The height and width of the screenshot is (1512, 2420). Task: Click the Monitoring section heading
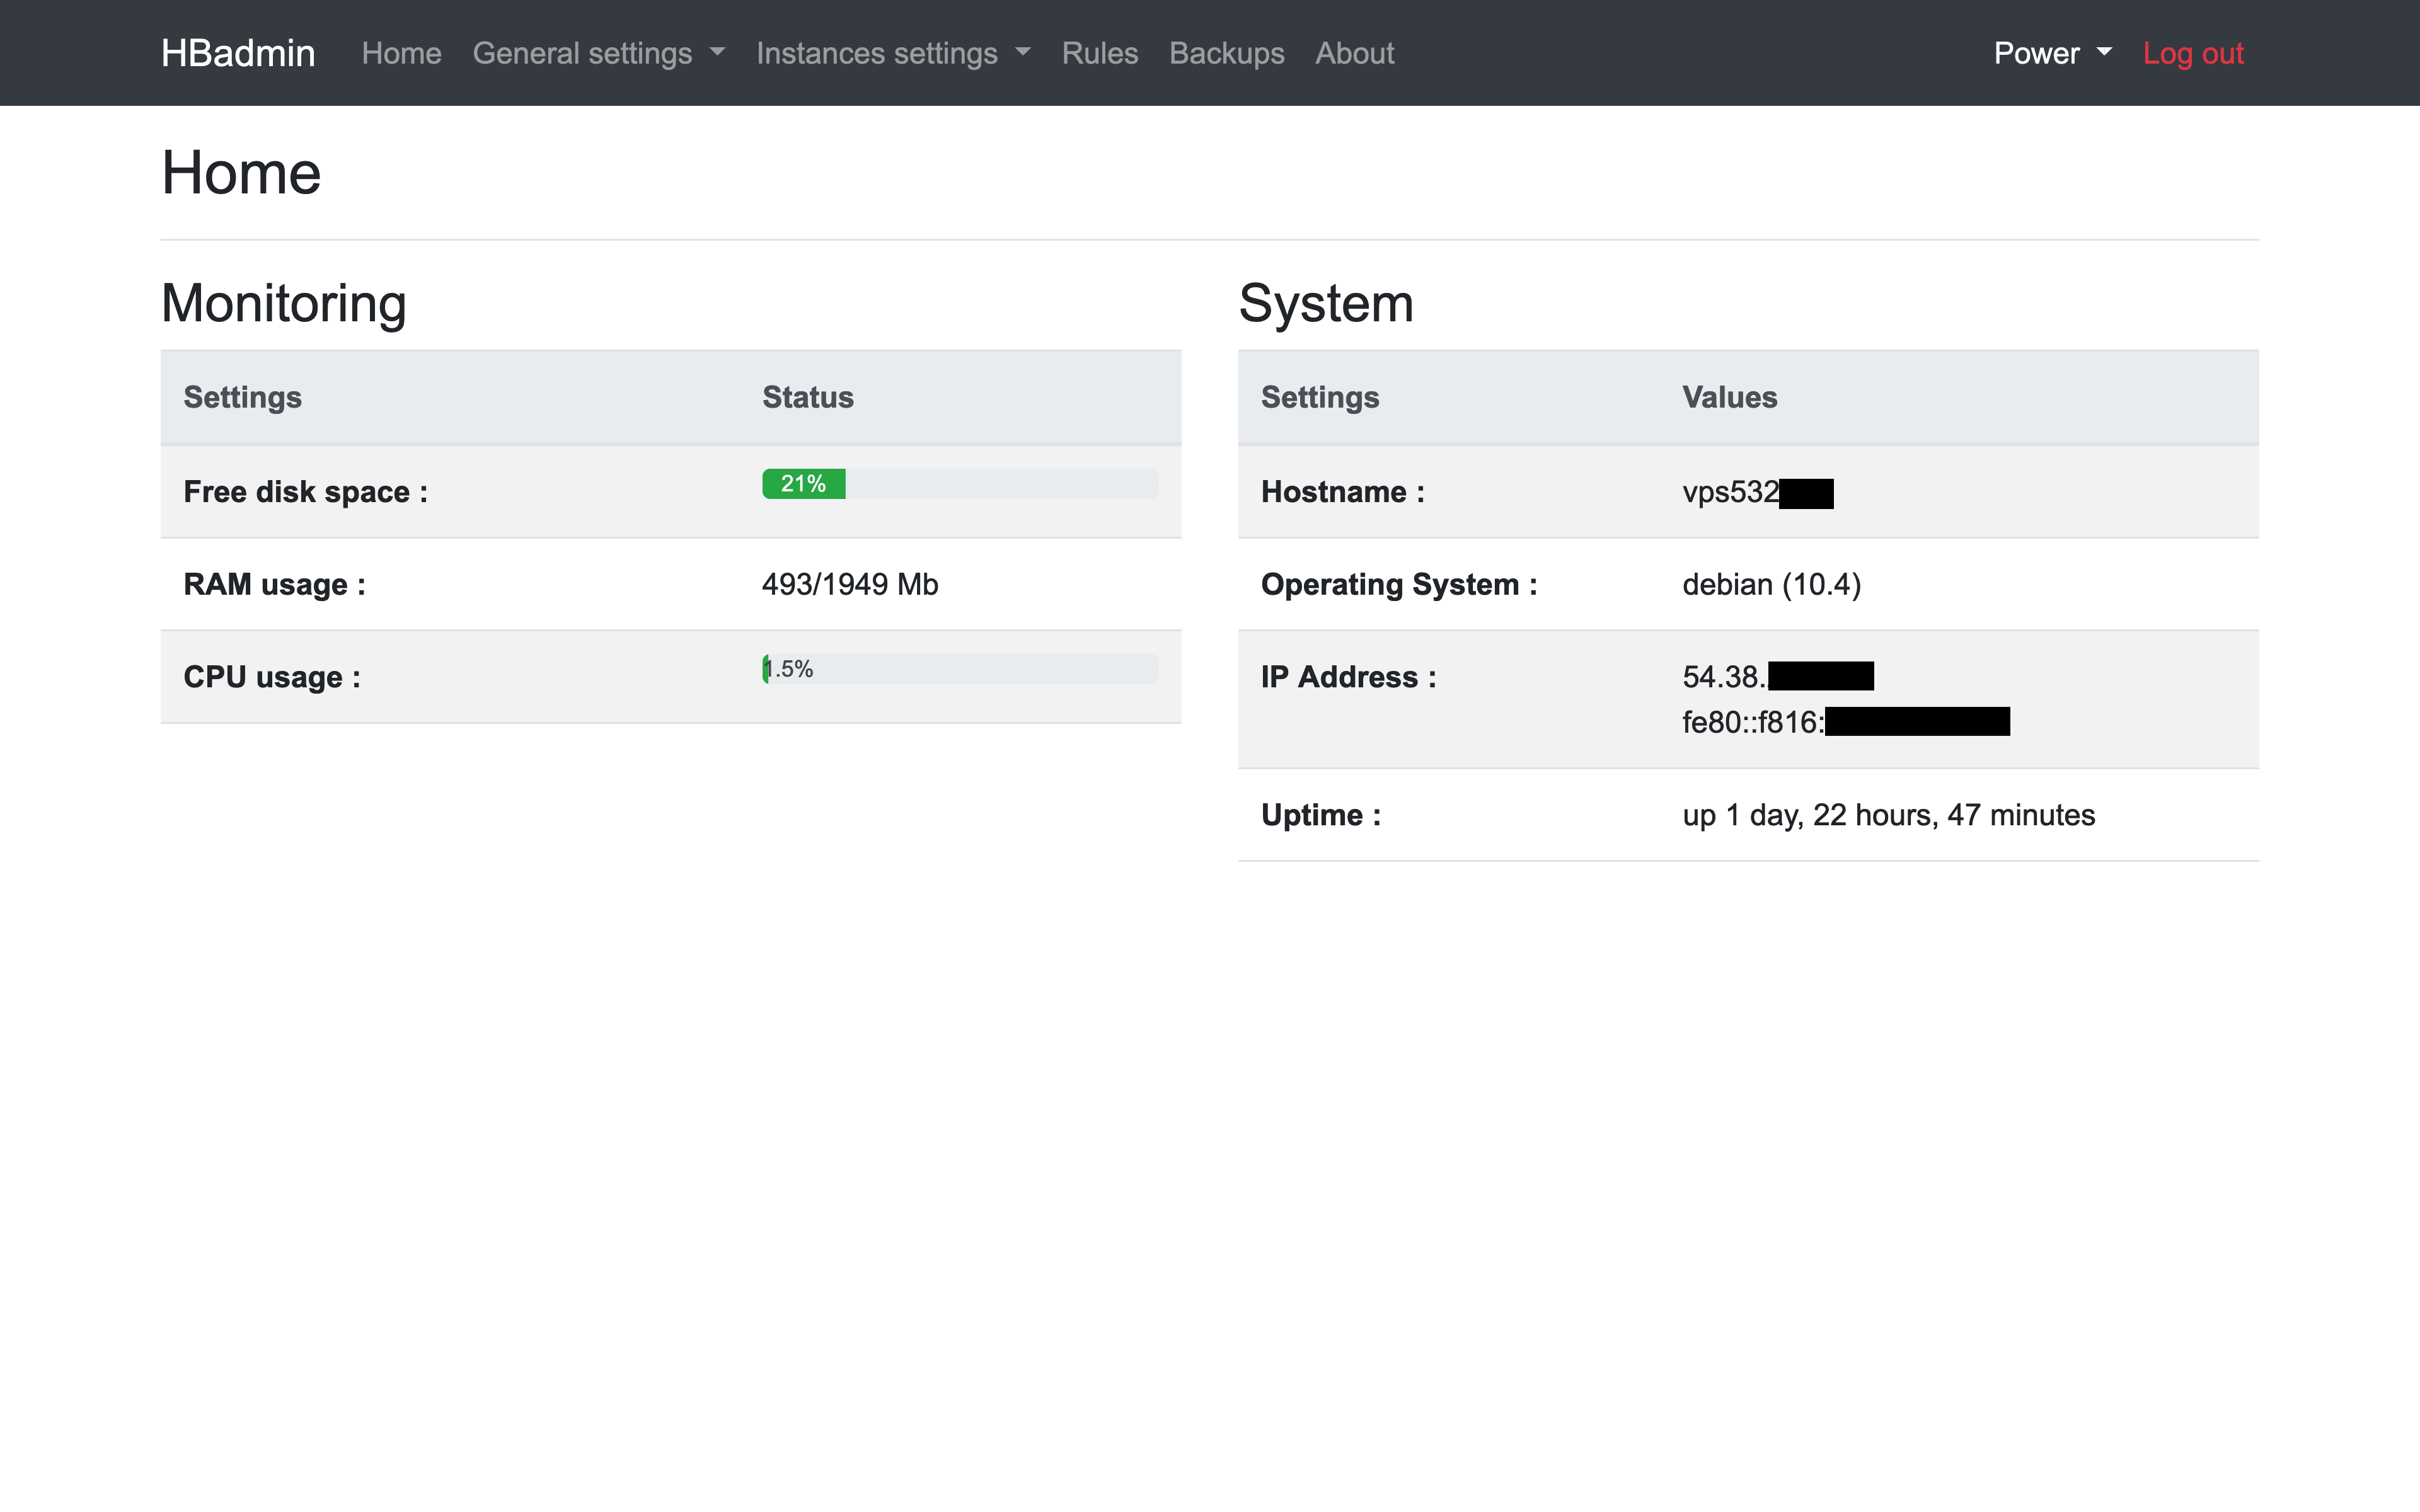pos(283,303)
